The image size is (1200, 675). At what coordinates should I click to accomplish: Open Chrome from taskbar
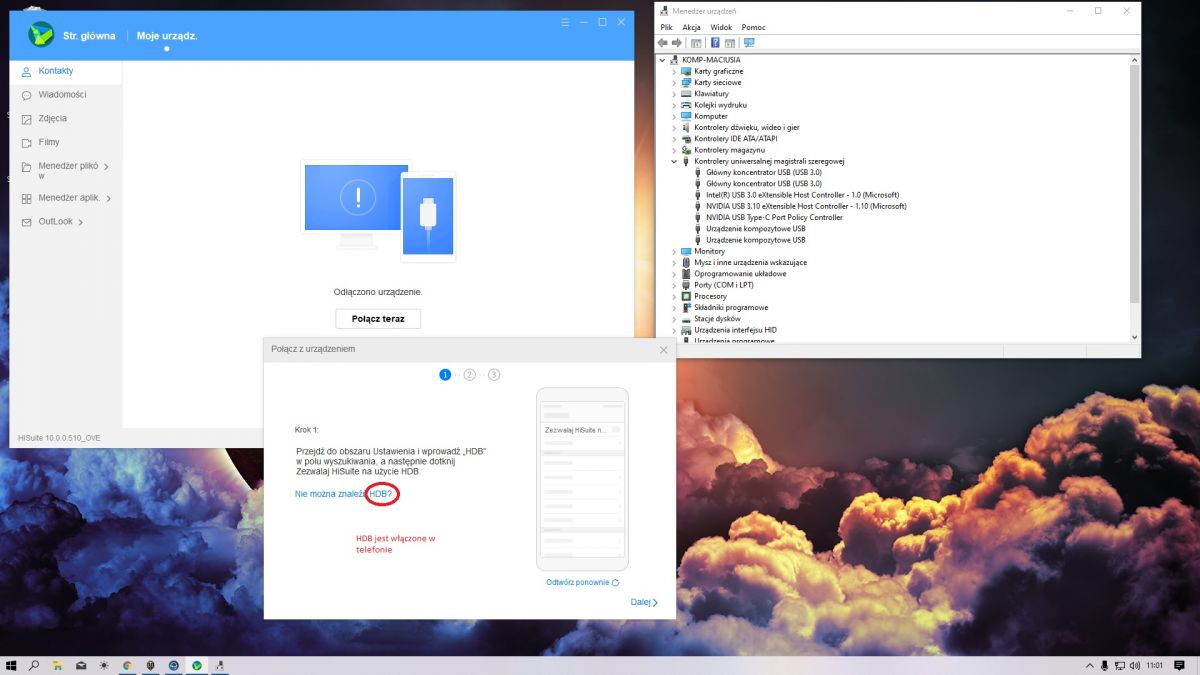click(x=127, y=664)
